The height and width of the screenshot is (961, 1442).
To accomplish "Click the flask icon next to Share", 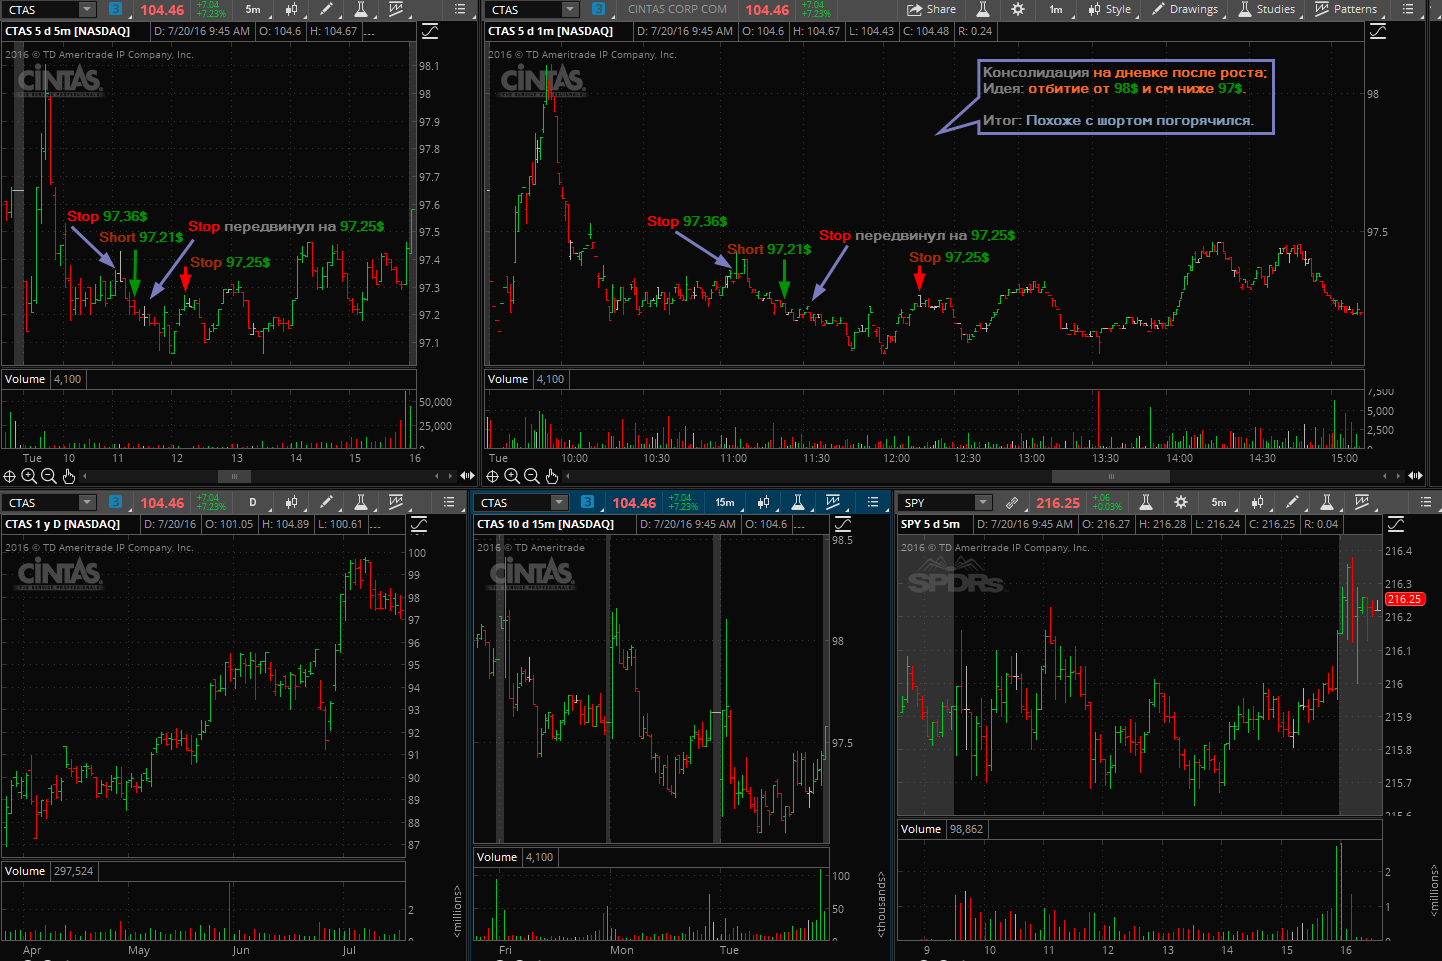I will (982, 9).
